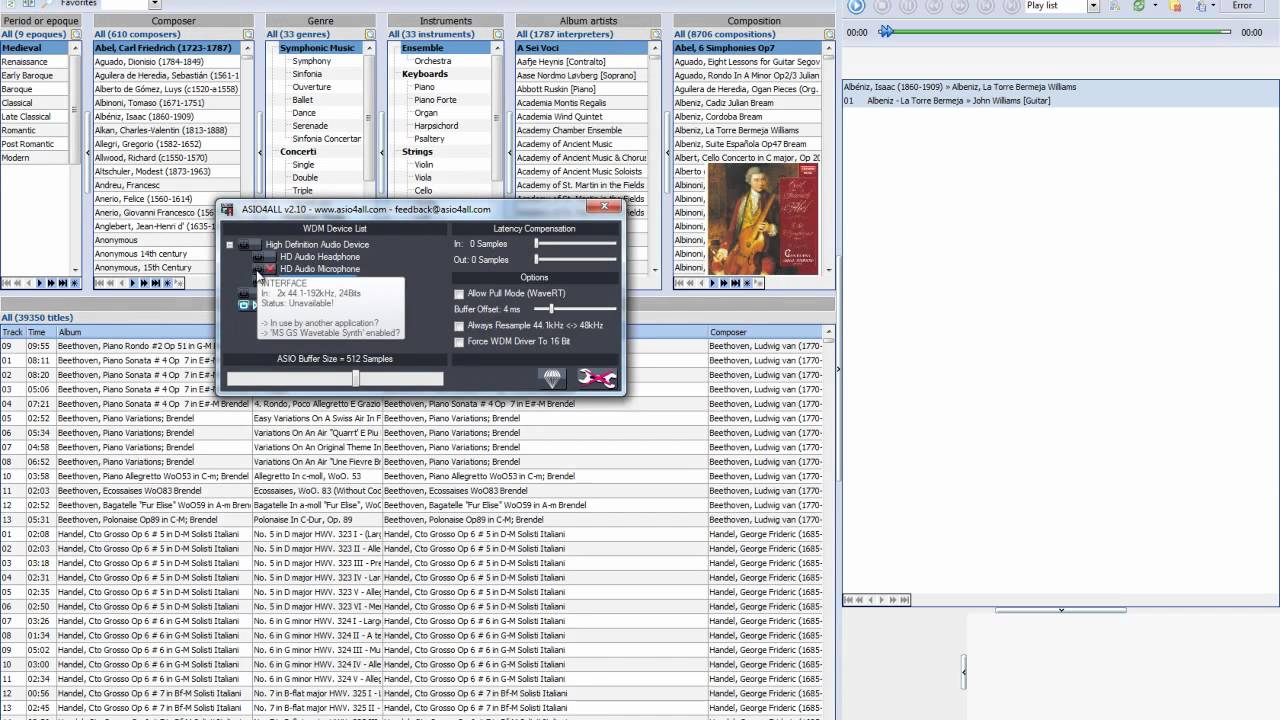Select the 08:11 Beethoven Piano Sonata # 4 row
Screen dimensions: 1280x720
[x=412, y=361]
